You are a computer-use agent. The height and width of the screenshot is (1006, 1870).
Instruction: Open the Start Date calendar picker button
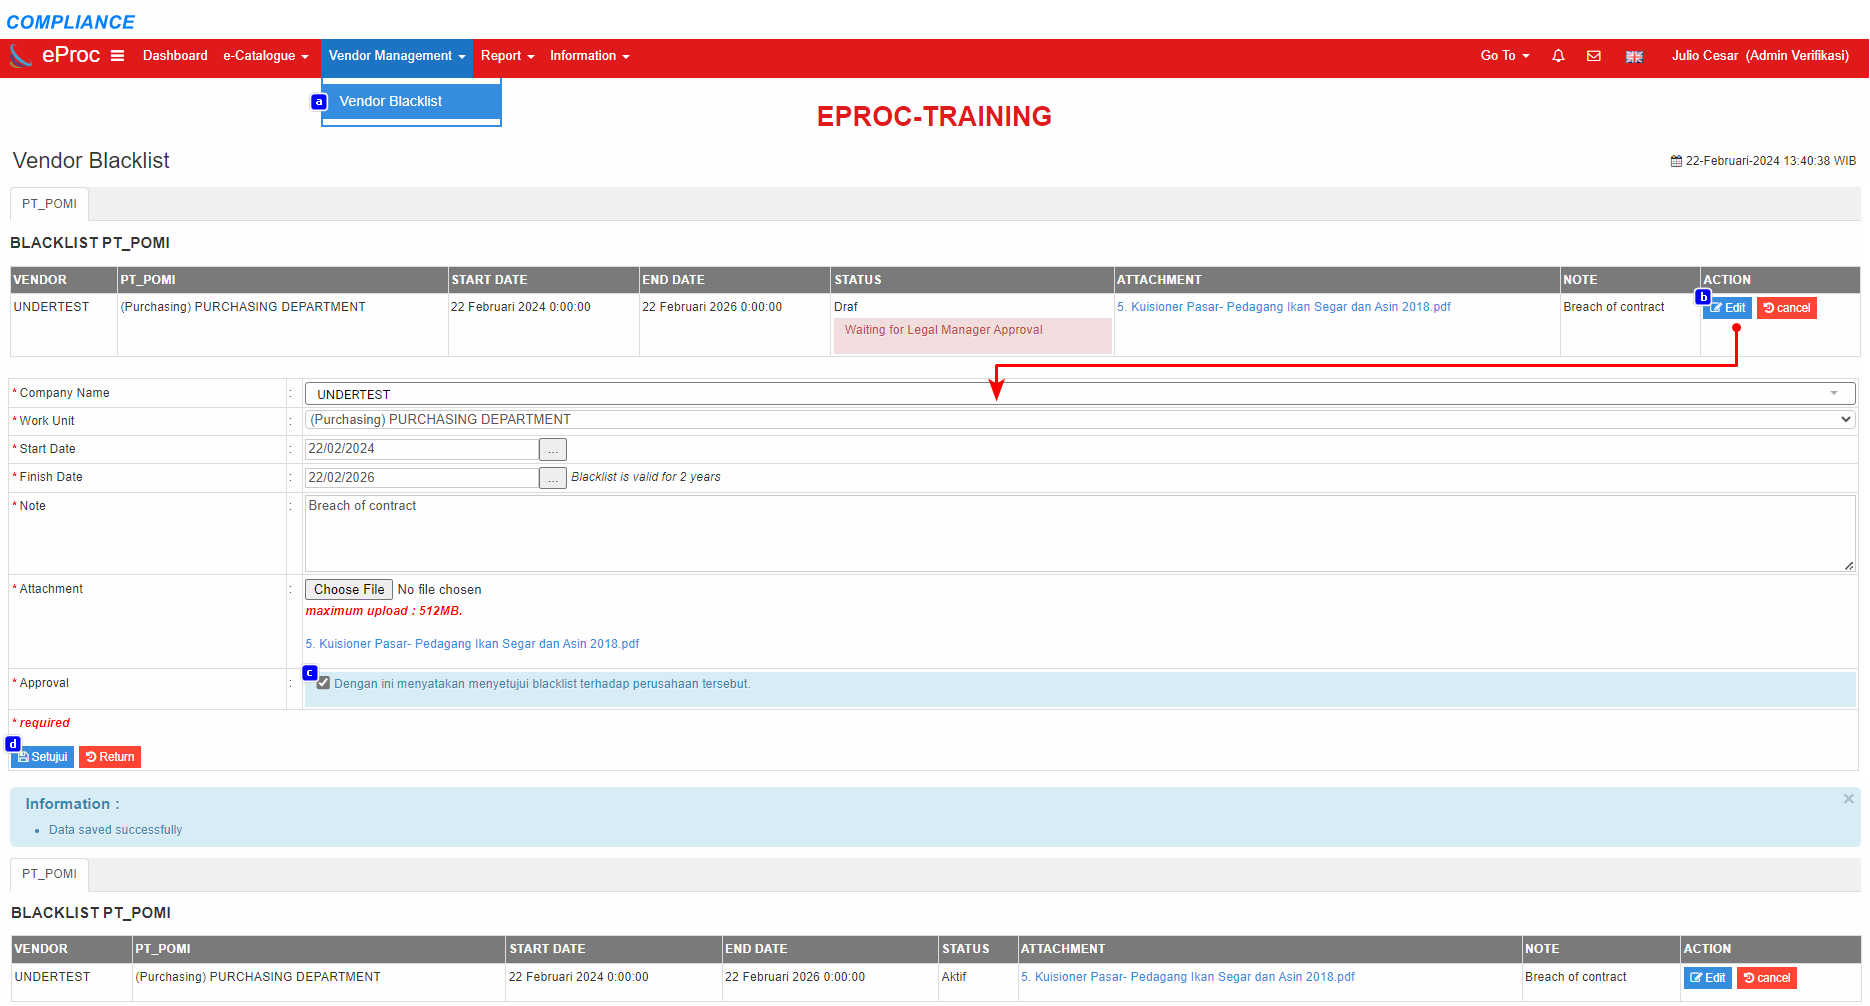coord(552,450)
